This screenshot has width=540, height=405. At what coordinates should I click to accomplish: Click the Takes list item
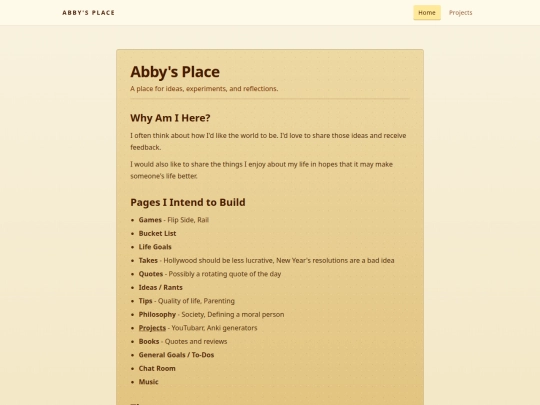(x=267, y=260)
